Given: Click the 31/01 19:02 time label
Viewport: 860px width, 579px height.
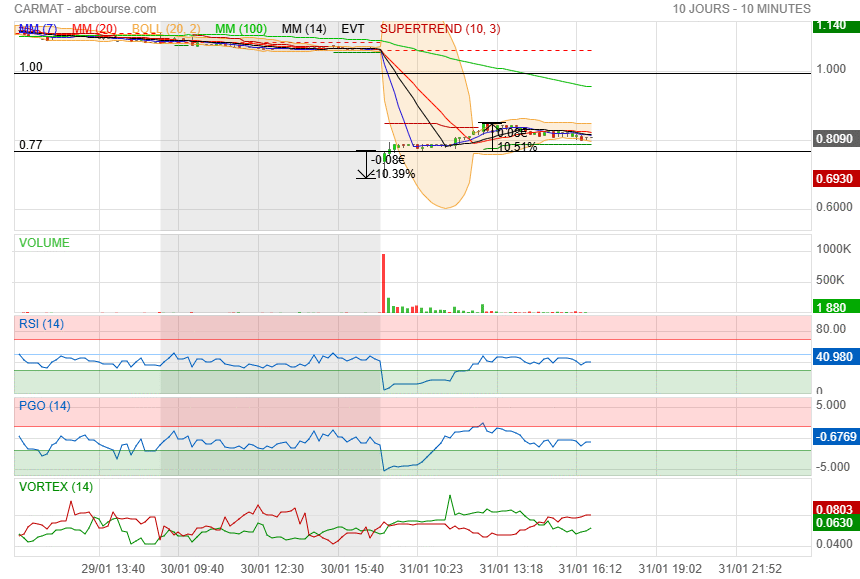Looking at the screenshot, I should (670, 569).
